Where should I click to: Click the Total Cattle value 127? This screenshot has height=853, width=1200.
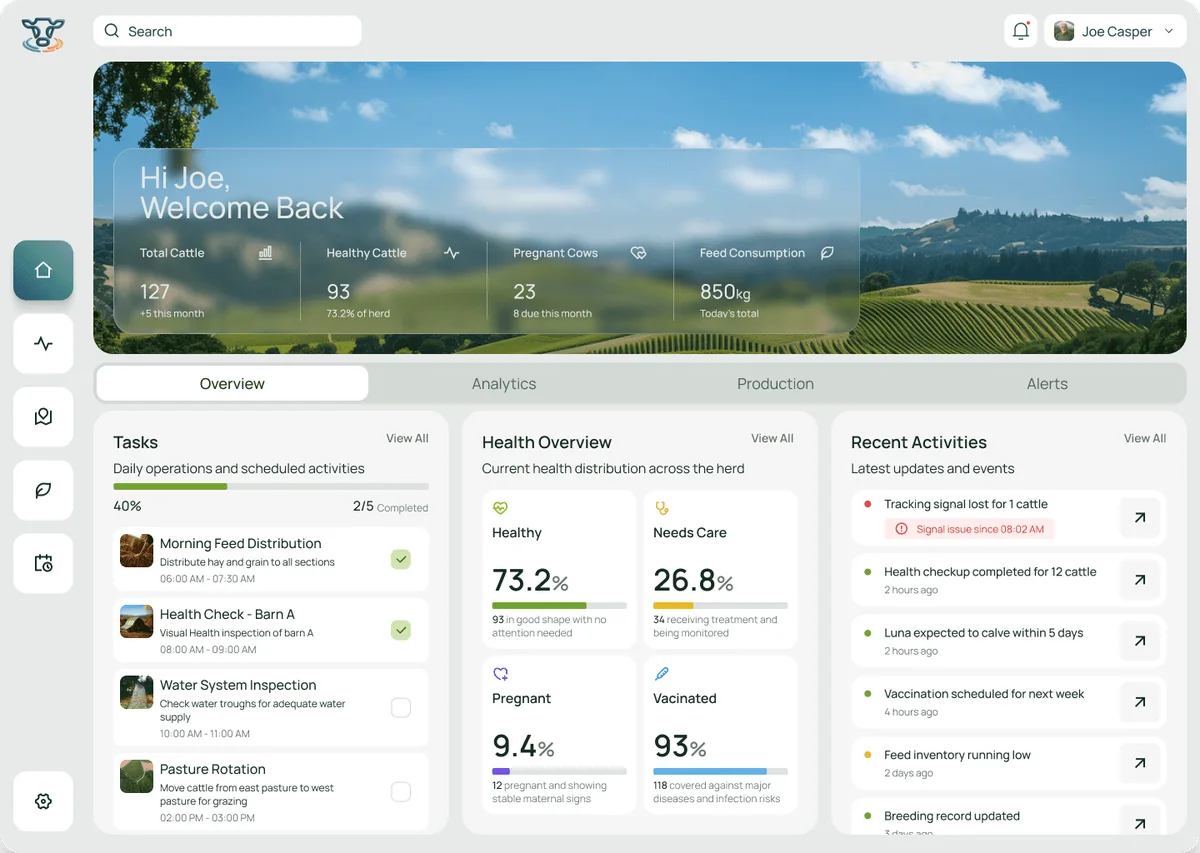[x=155, y=292]
